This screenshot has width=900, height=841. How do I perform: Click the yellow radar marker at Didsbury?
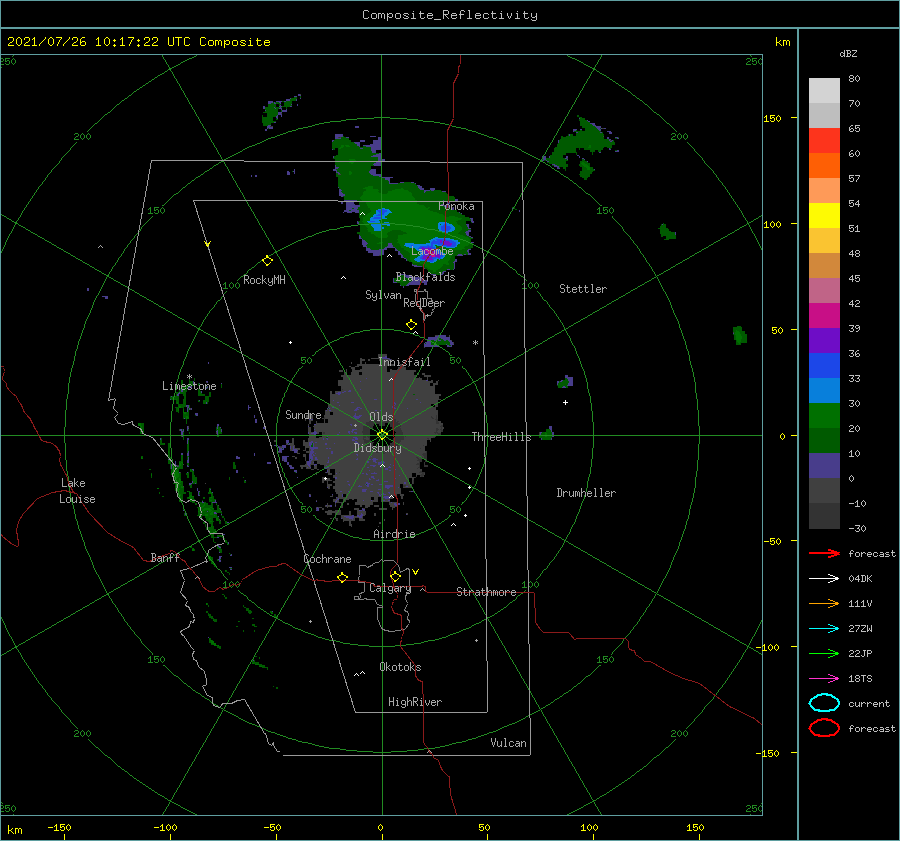pos(382,435)
